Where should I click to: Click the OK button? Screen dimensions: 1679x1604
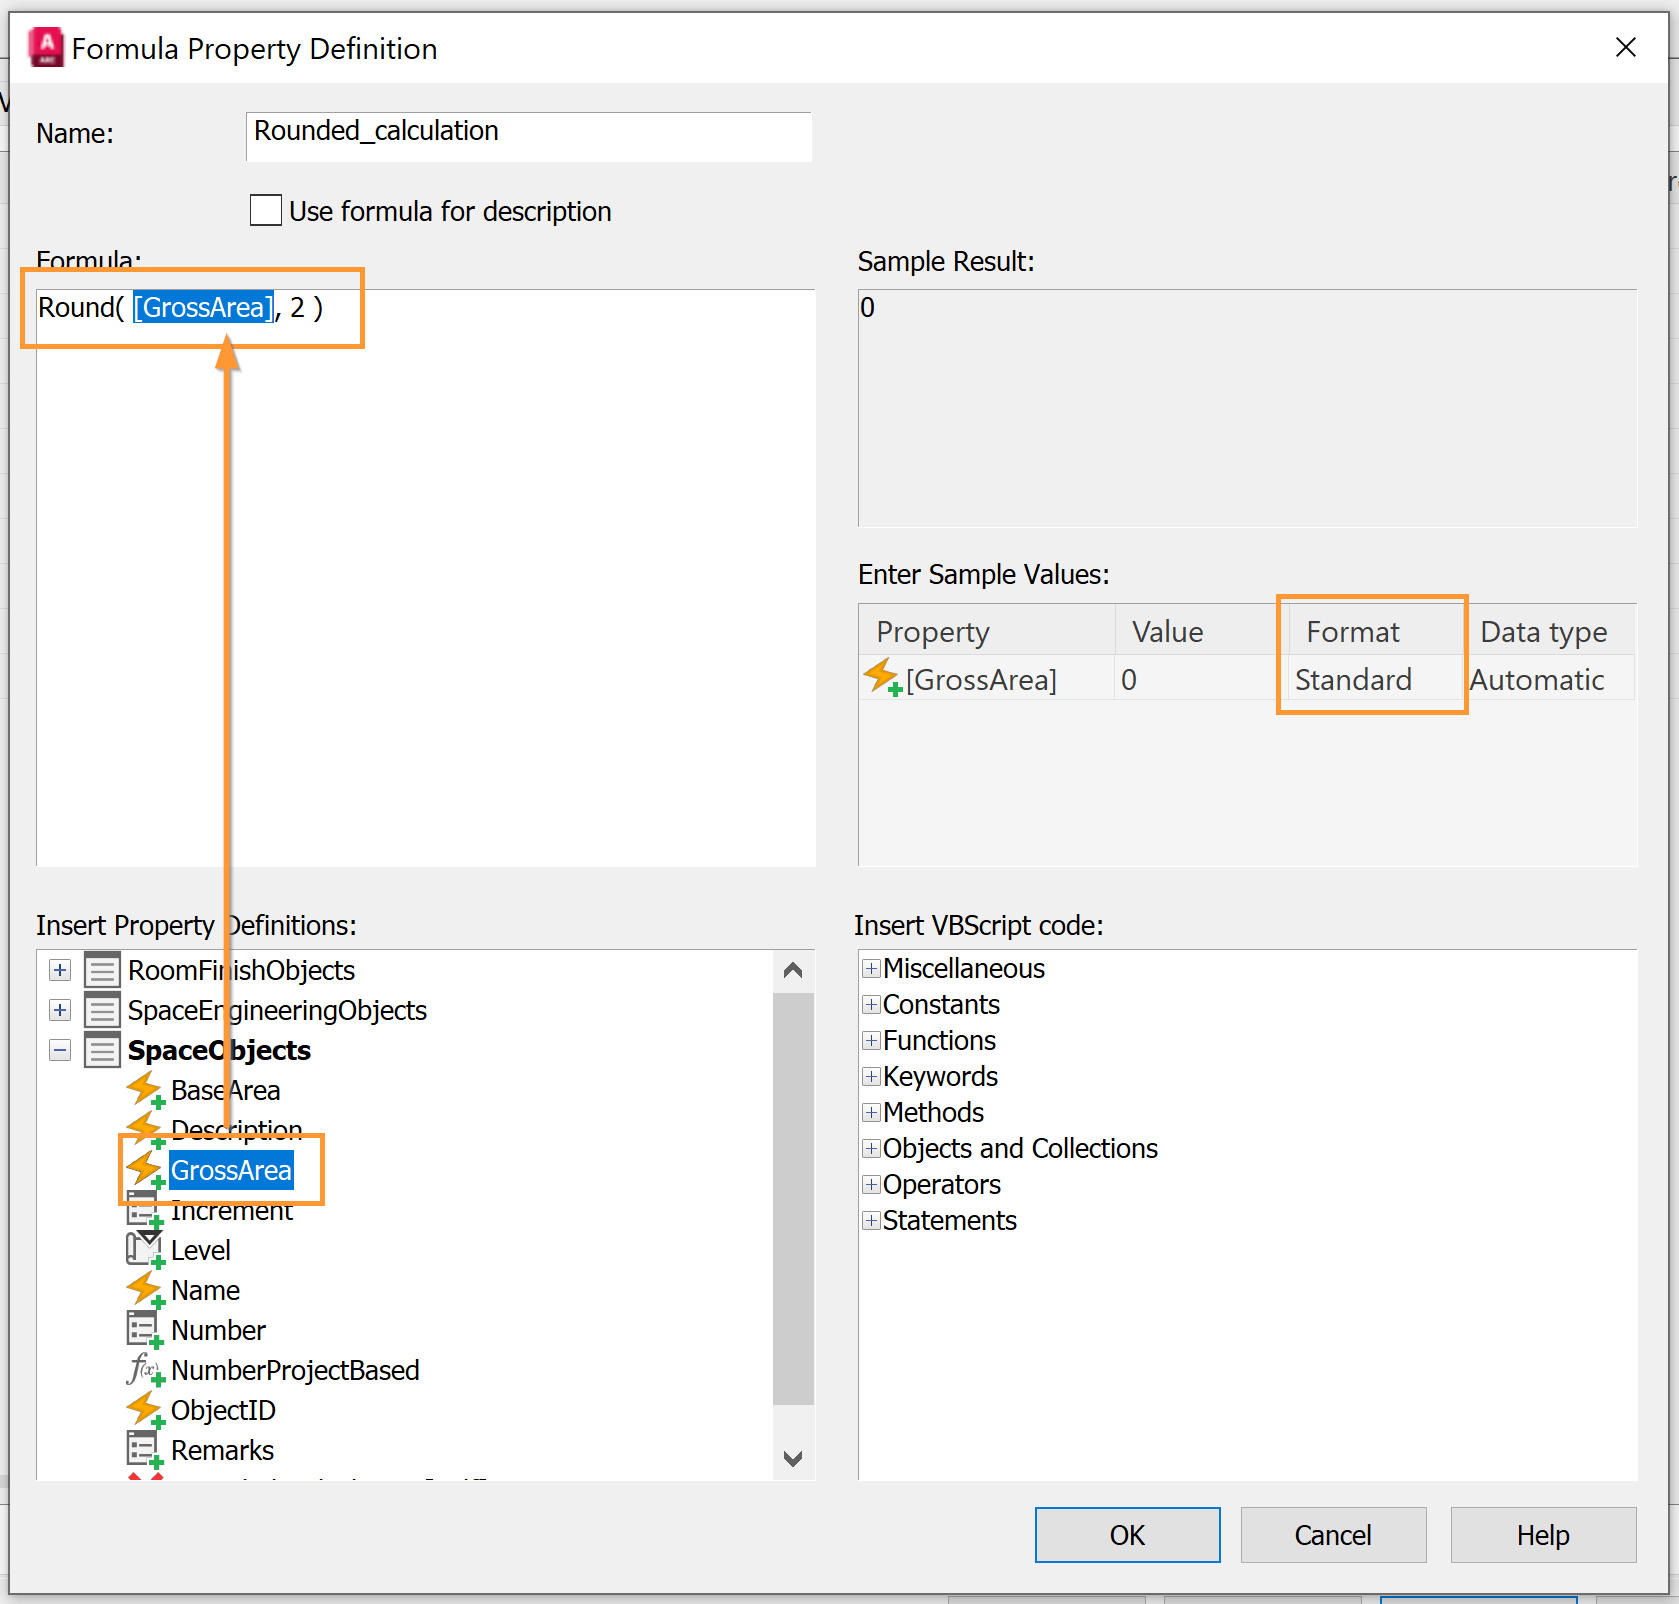[x=1127, y=1535]
